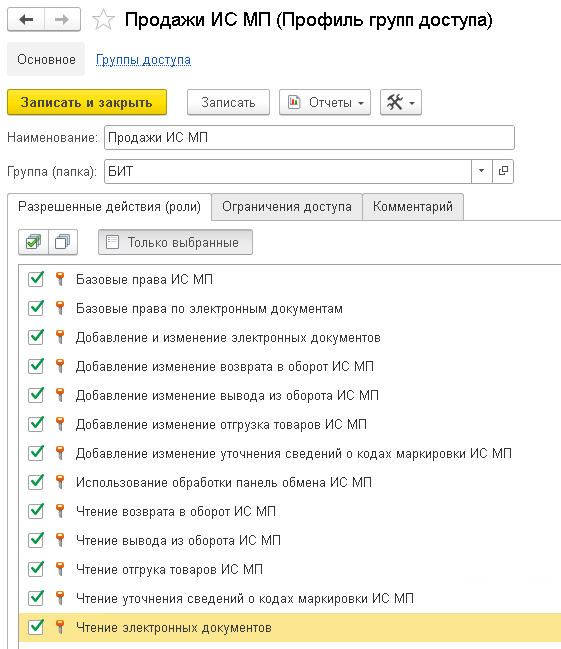Add the profile to favorites via the star
The width and height of the screenshot is (561, 649).
[103, 20]
